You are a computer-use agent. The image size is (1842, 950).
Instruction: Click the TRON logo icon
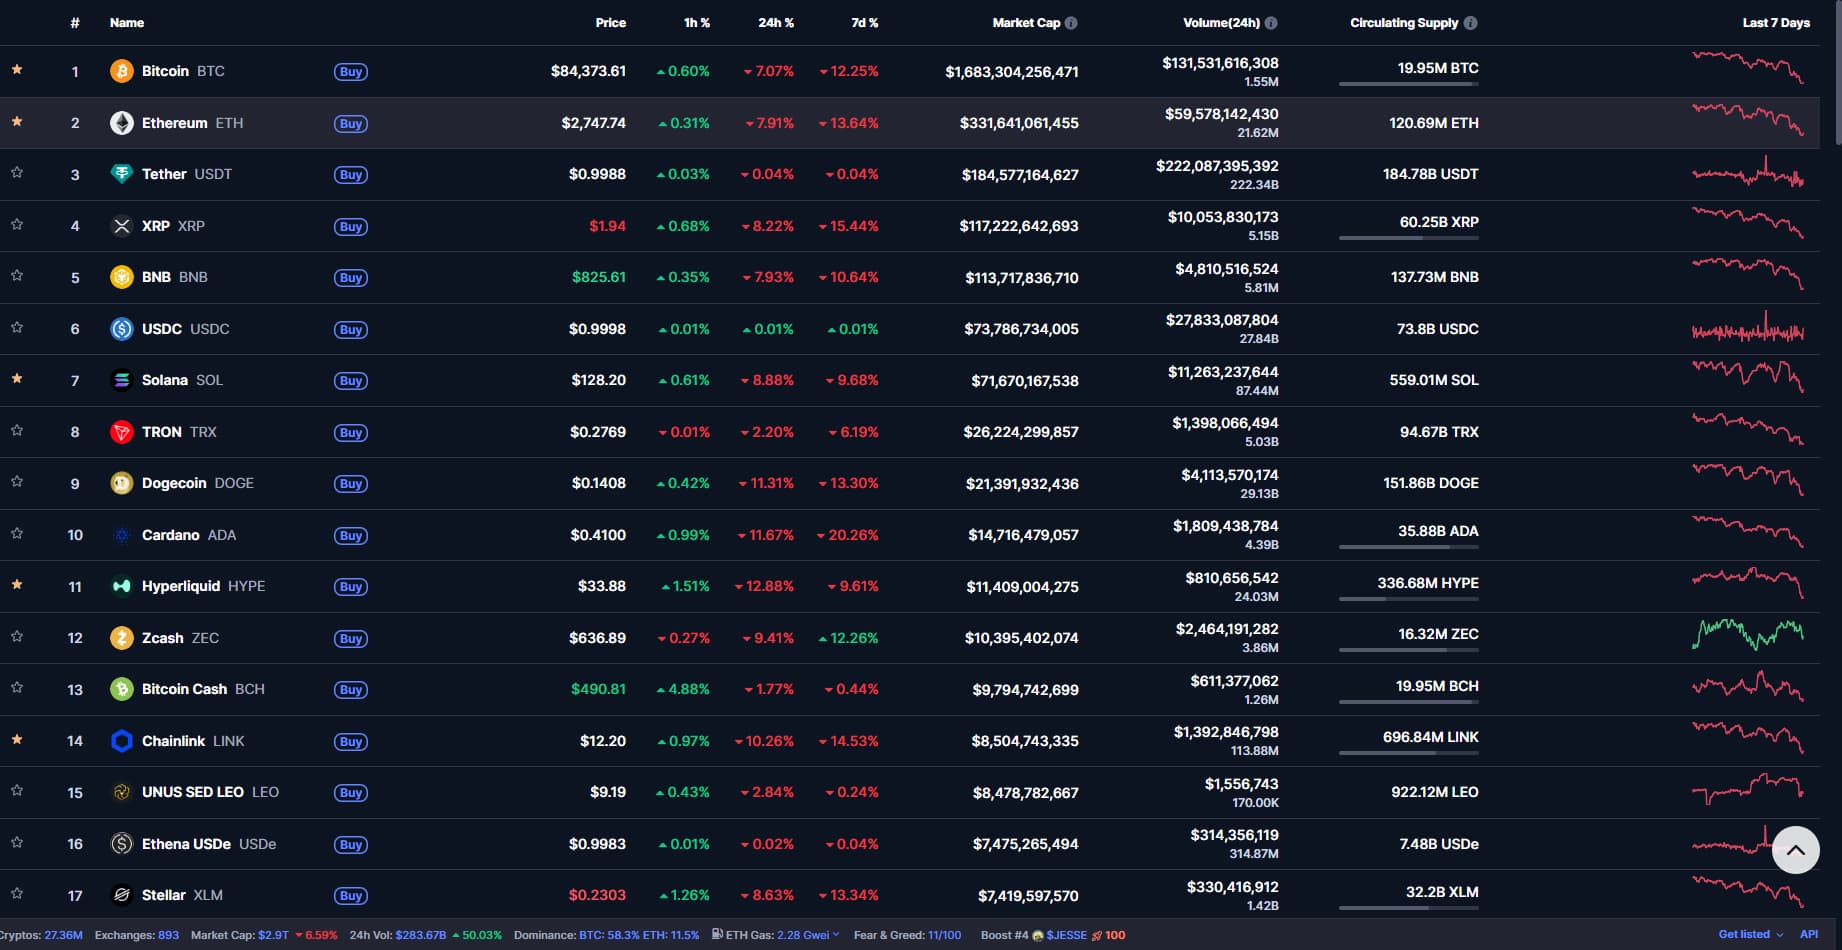pyautogui.click(x=121, y=432)
